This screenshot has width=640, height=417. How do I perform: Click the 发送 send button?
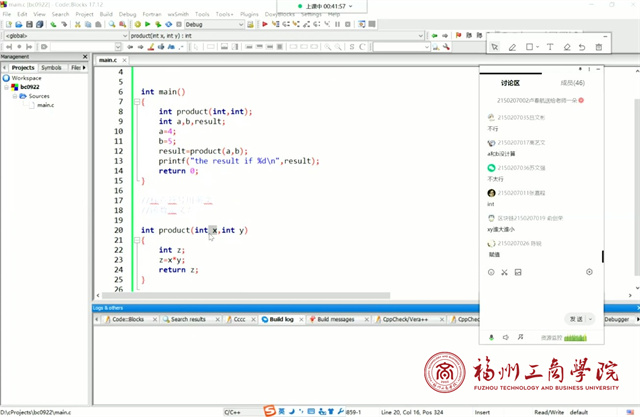click(577, 318)
